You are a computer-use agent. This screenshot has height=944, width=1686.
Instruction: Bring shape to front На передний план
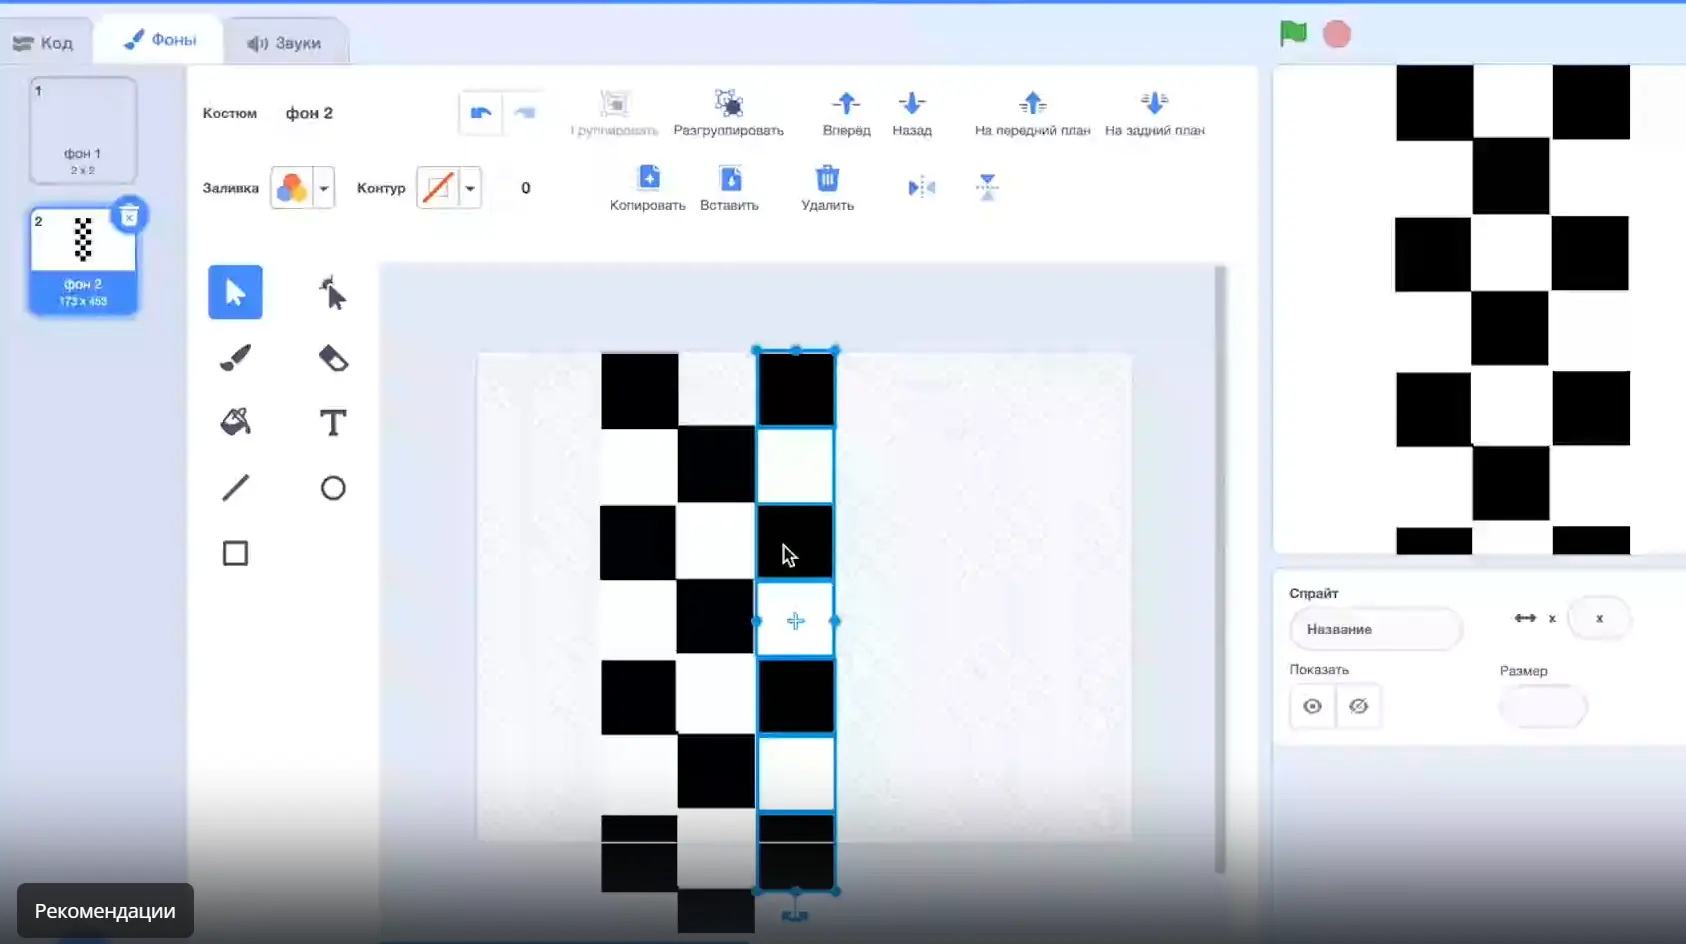pyautogui.click(x=1032, y=113)
